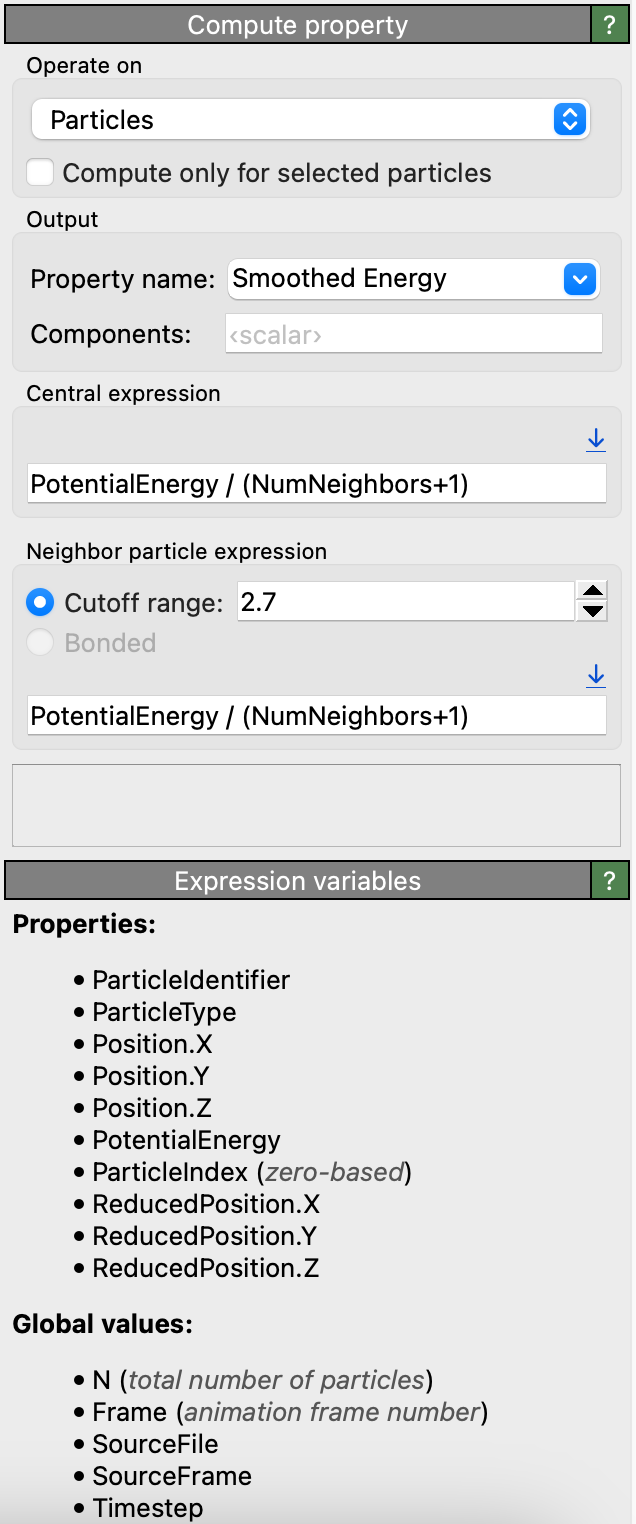Viewport: 636px width, 1524px height.
Task: Increase the cutoff range value
Action: (593, 591)
